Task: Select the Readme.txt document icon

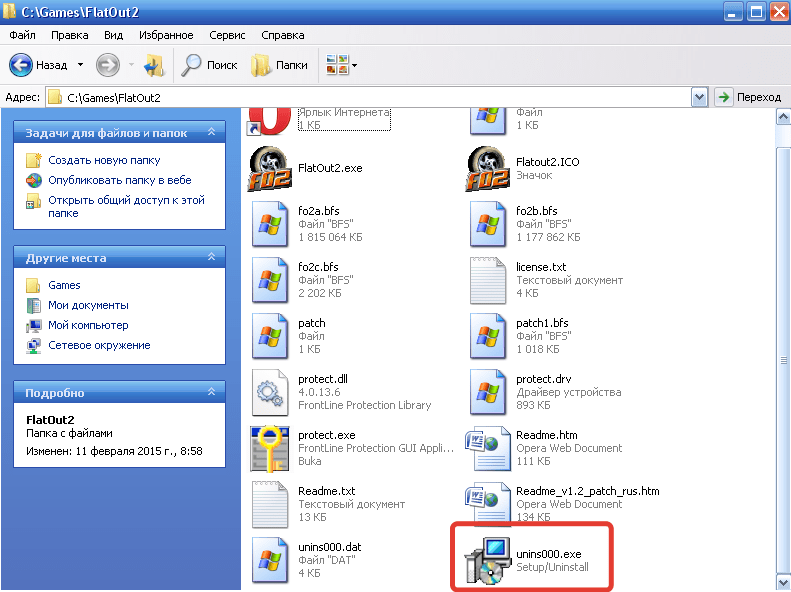Action: pyautogui.click(x=270, y=504)
